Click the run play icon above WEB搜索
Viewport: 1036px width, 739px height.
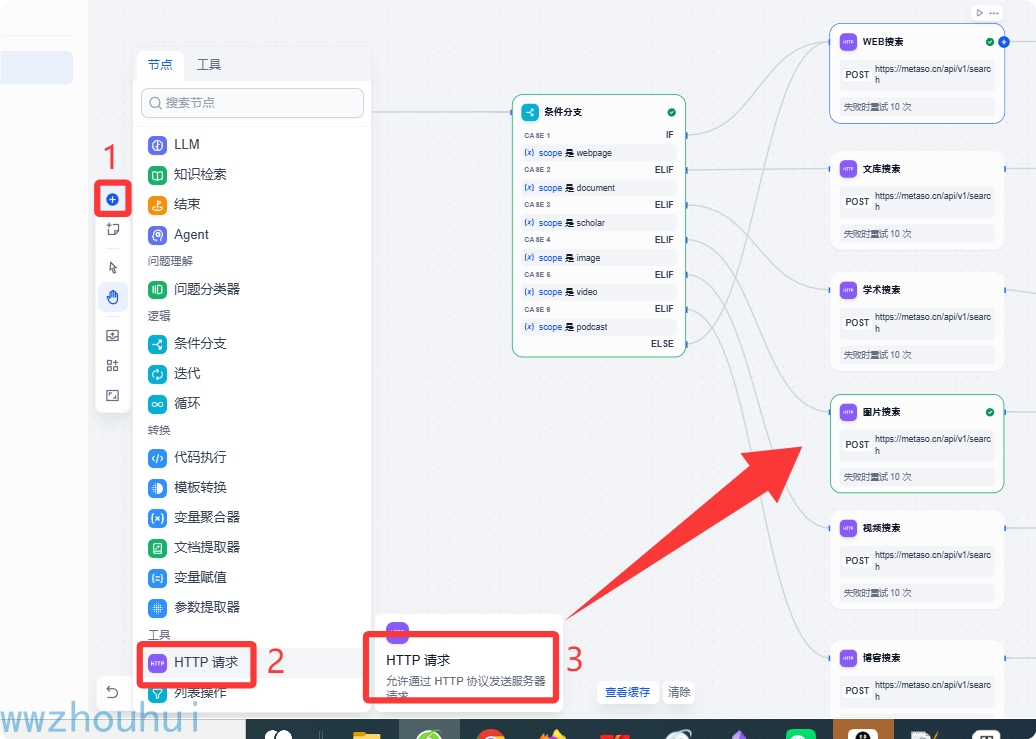pyautogui.click(x=980, y=13)
